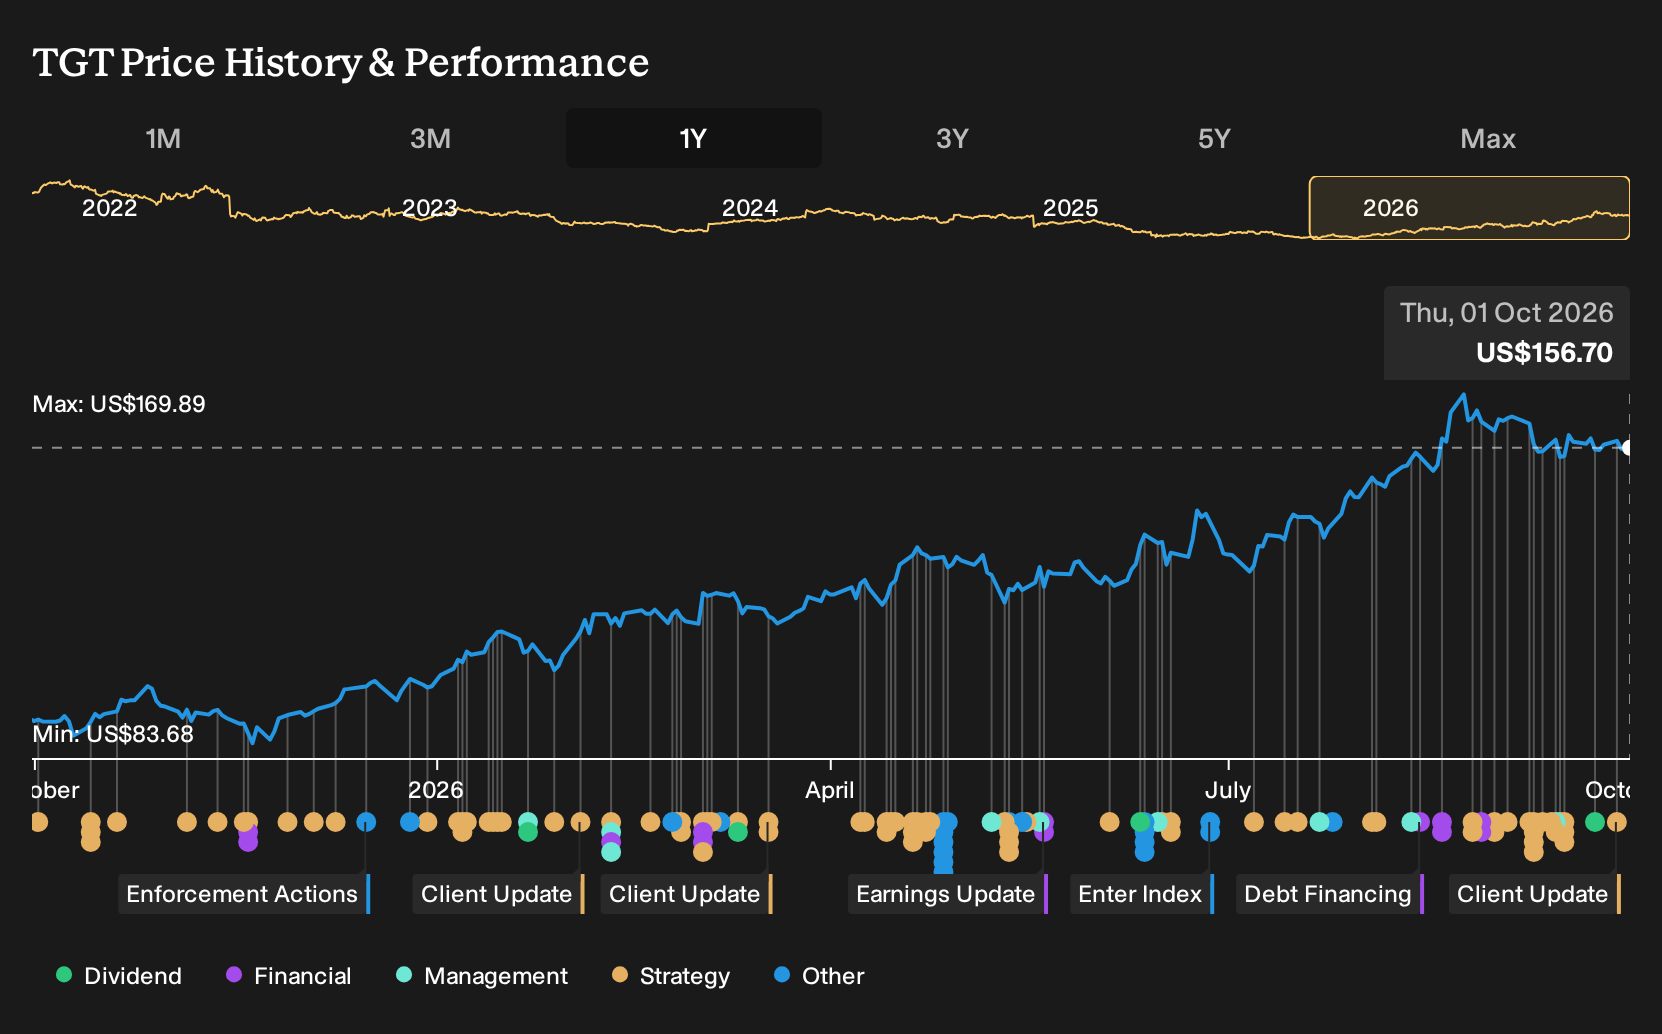Click the July axis label
The height and width of the screenshot is (1034, 1662).
point(1228,790)
